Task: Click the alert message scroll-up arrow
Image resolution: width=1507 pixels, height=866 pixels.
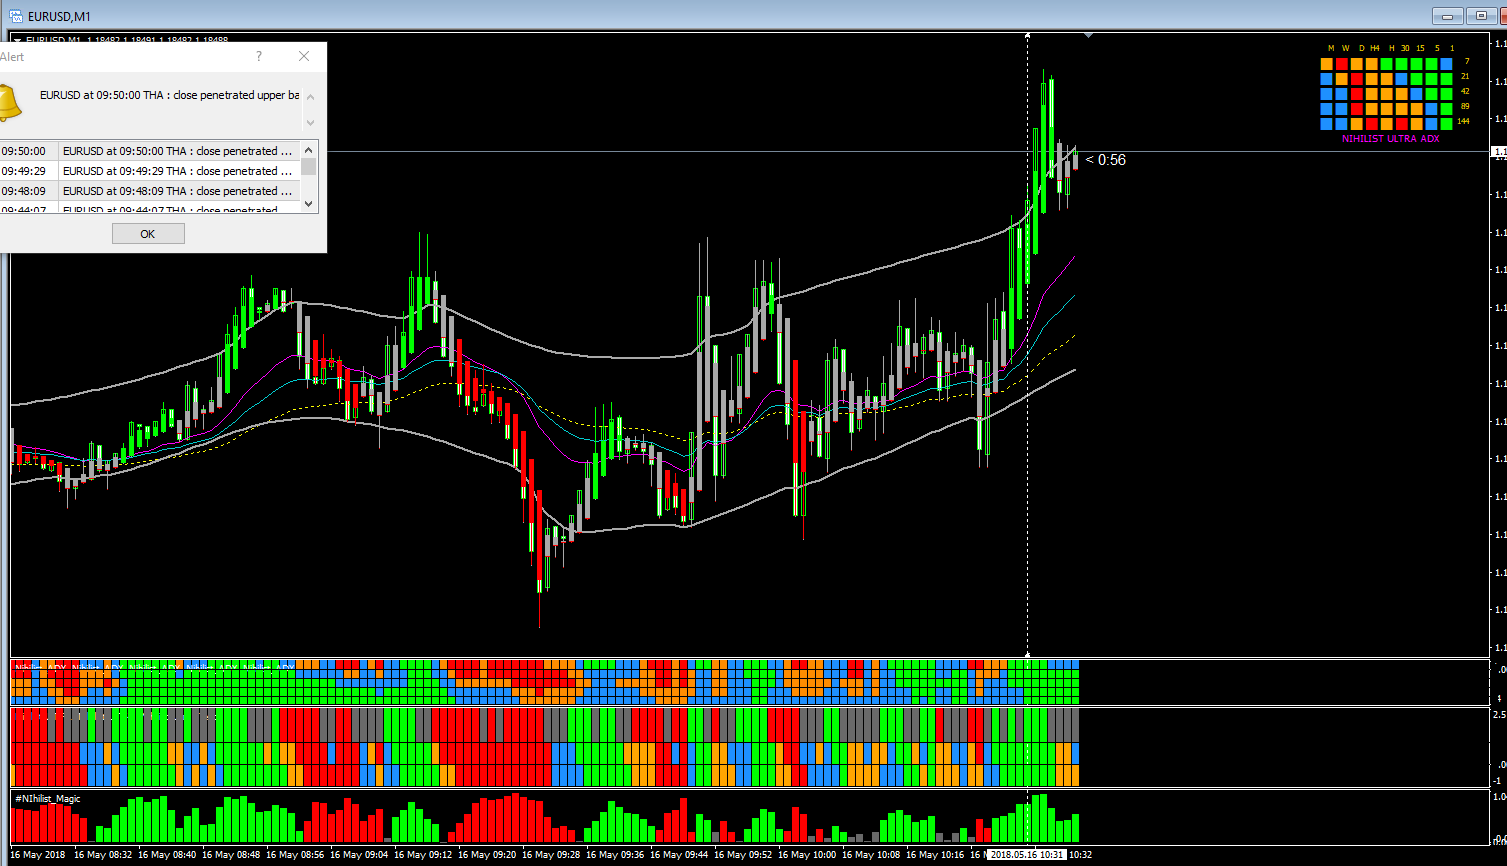Action: pos(309,97)
